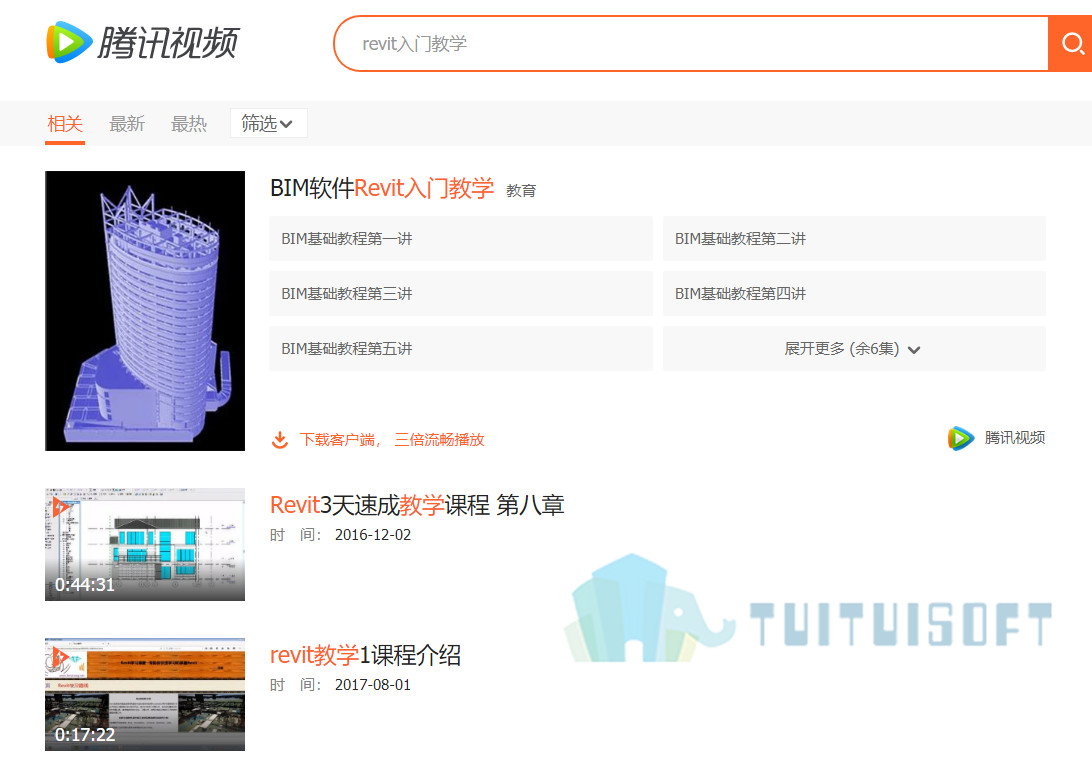Click the 腾讯视频 source label text
1092x769 pixels.
[1015, 437]
